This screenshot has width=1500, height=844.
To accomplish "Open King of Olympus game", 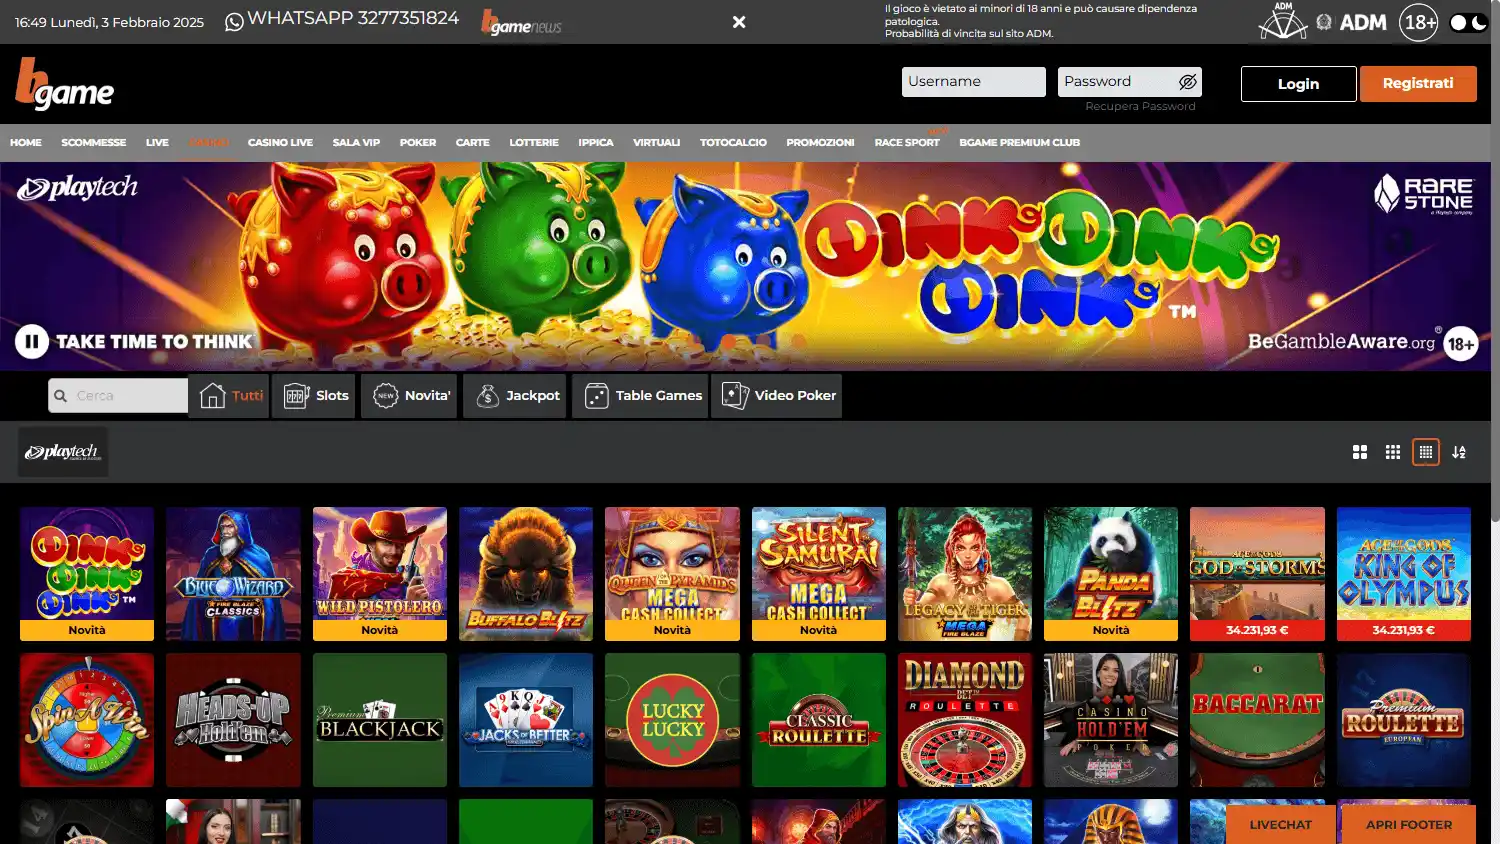I will click(x=1404, y=573).
